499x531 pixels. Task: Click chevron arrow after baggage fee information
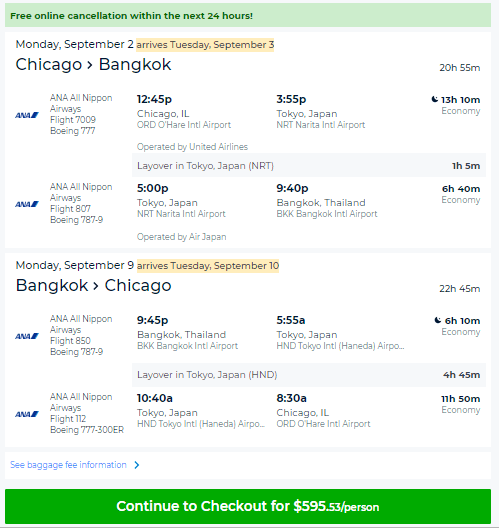pos(137,465)
